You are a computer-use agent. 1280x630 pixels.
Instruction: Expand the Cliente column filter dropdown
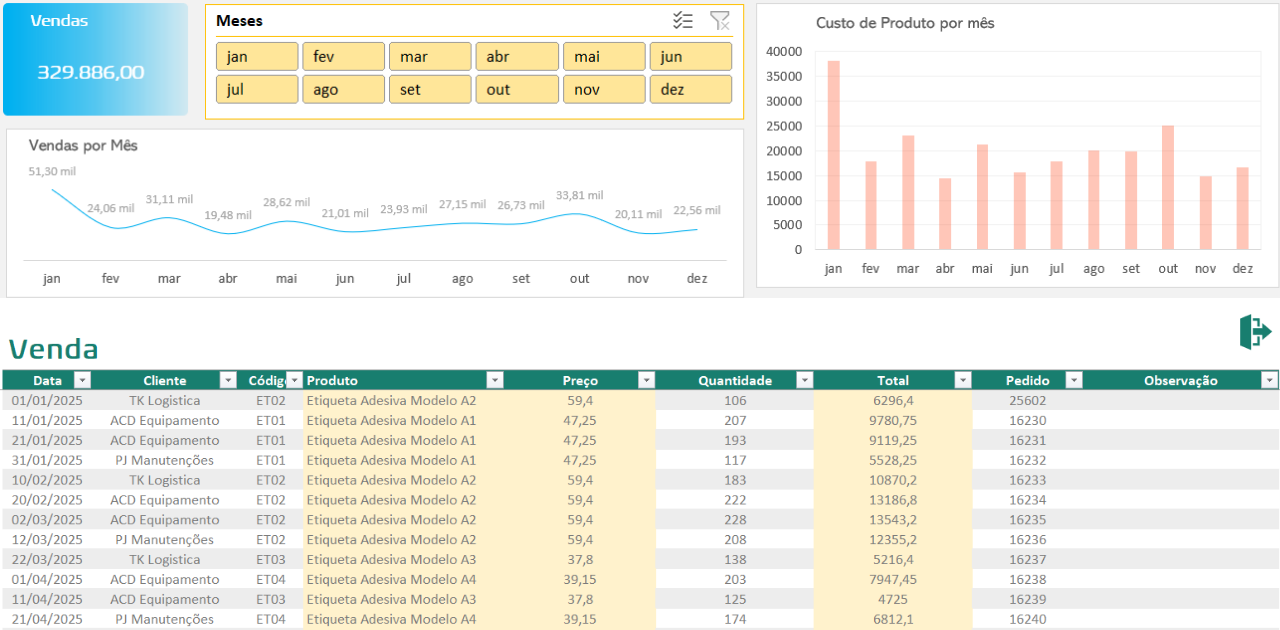228,380
